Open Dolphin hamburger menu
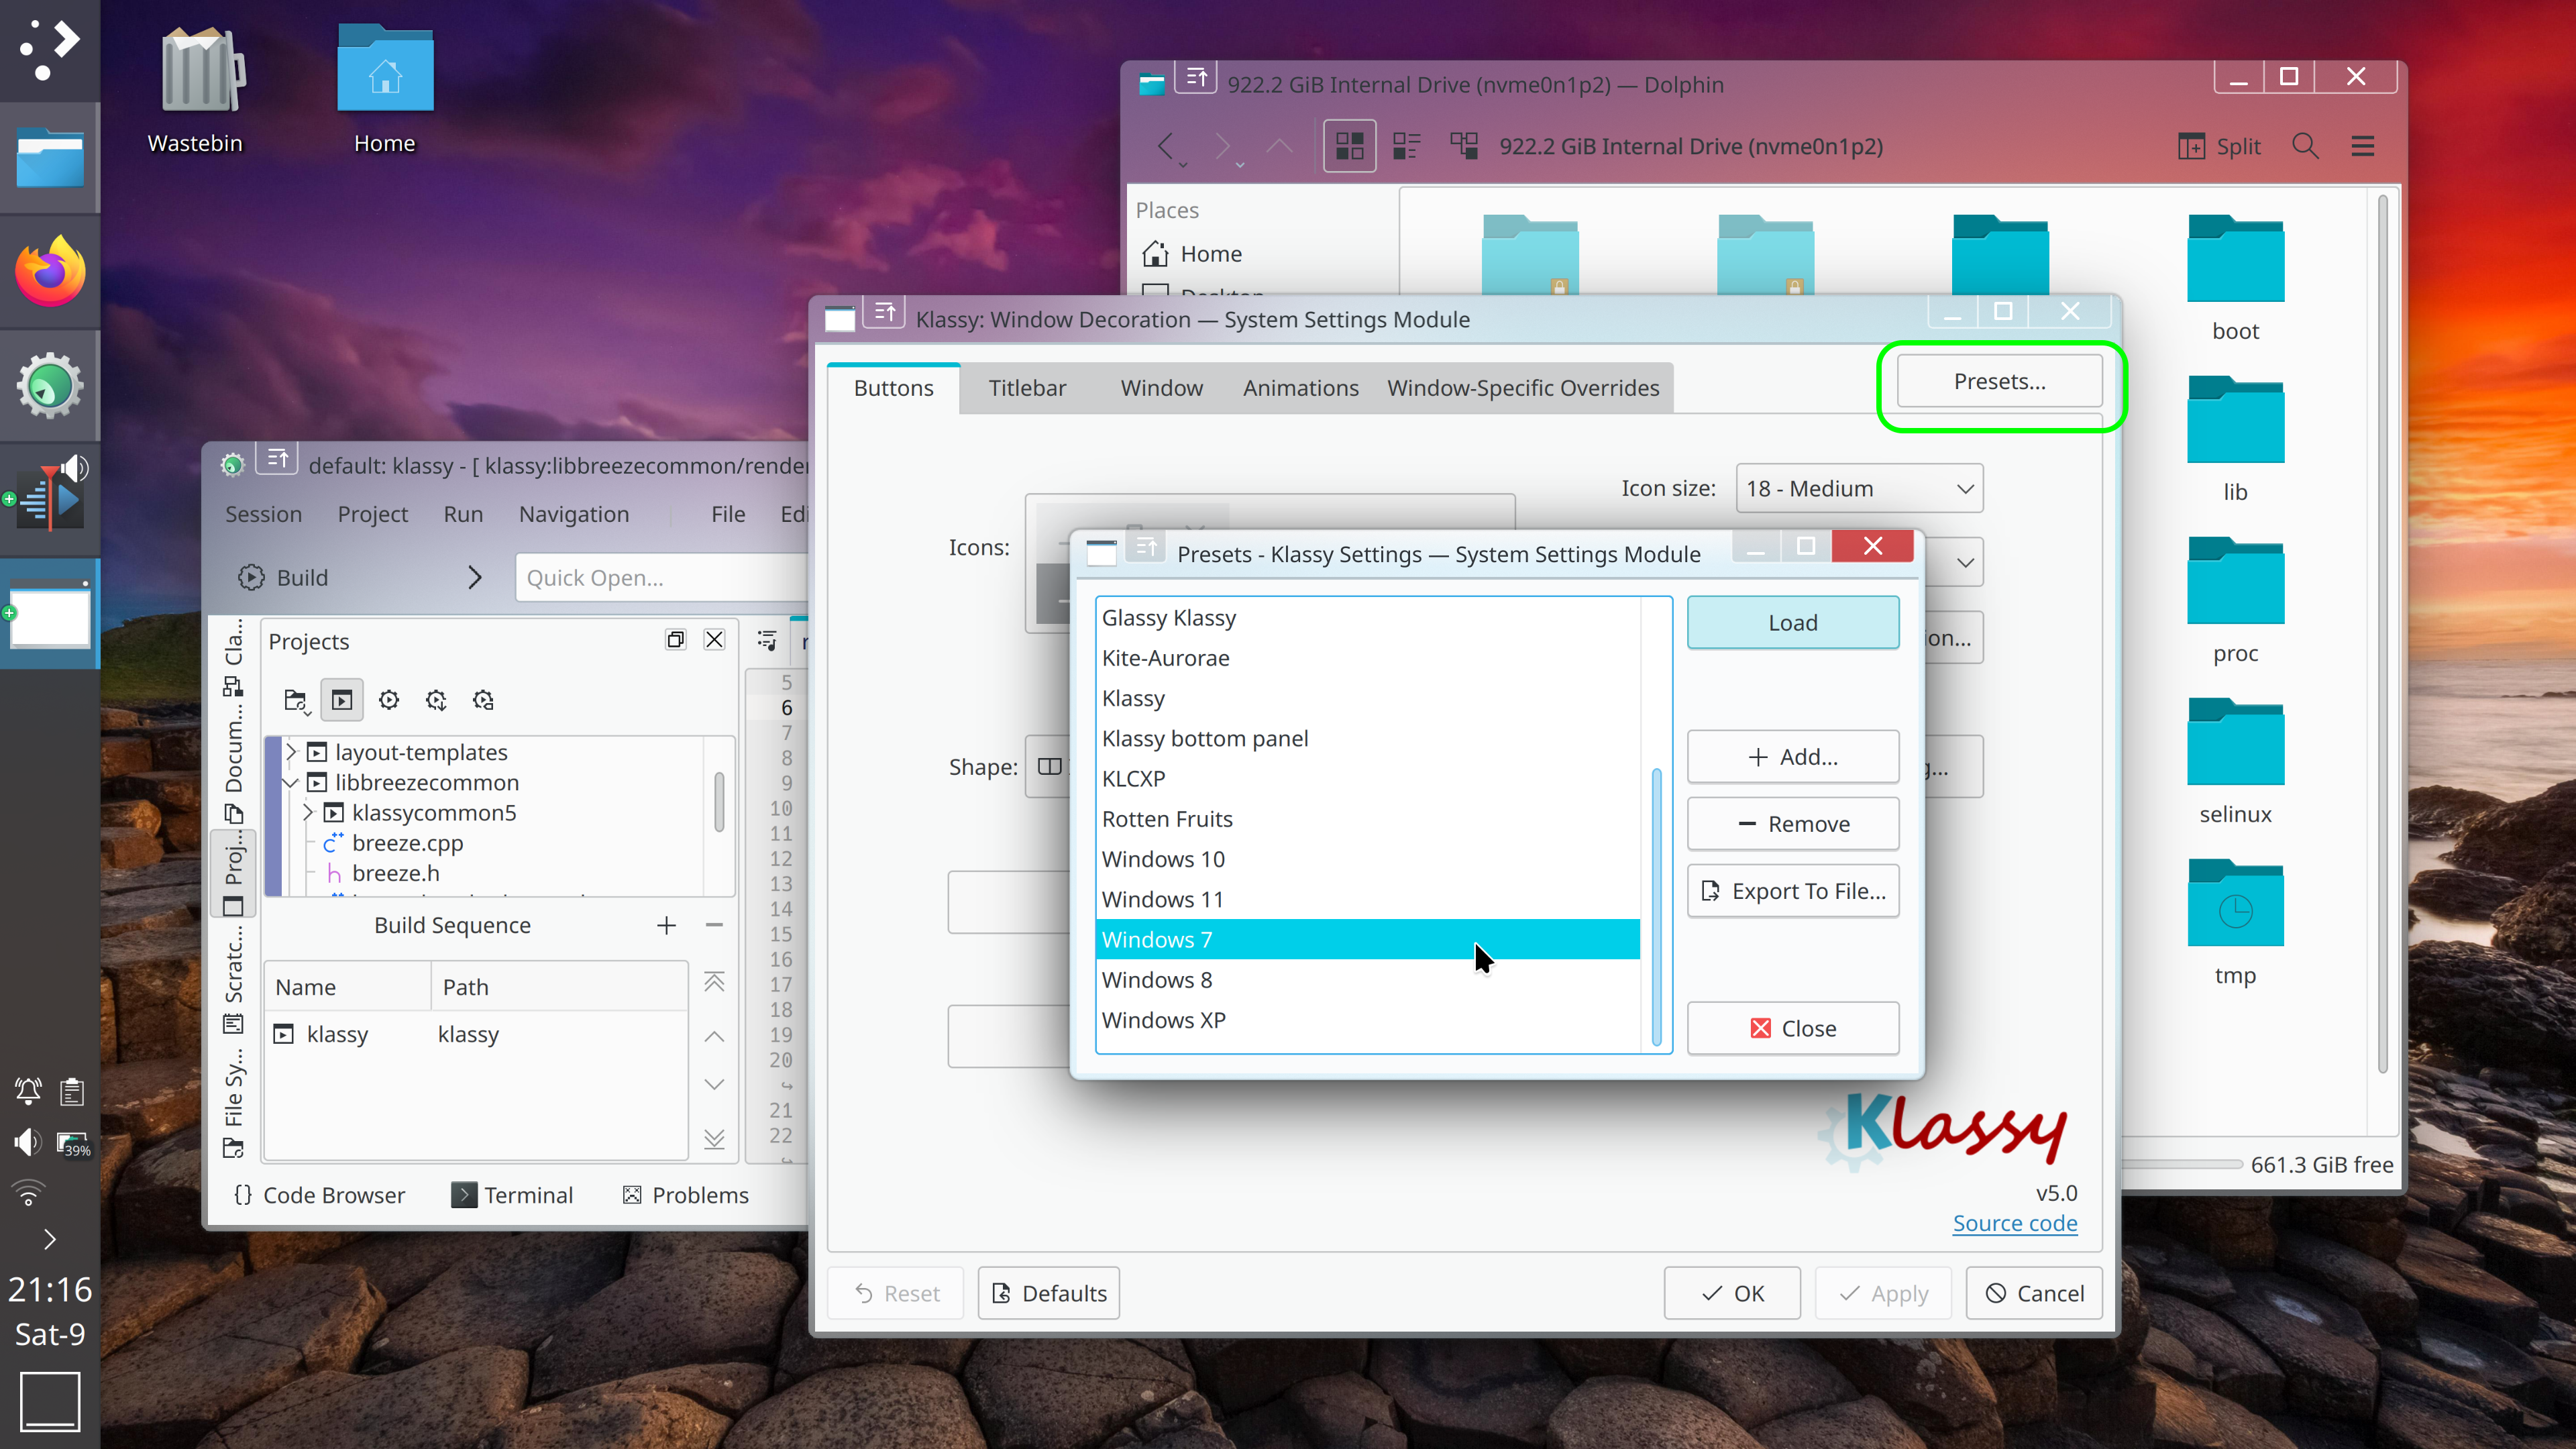Screen dimensions: 2576x1449 point(2362,146)
